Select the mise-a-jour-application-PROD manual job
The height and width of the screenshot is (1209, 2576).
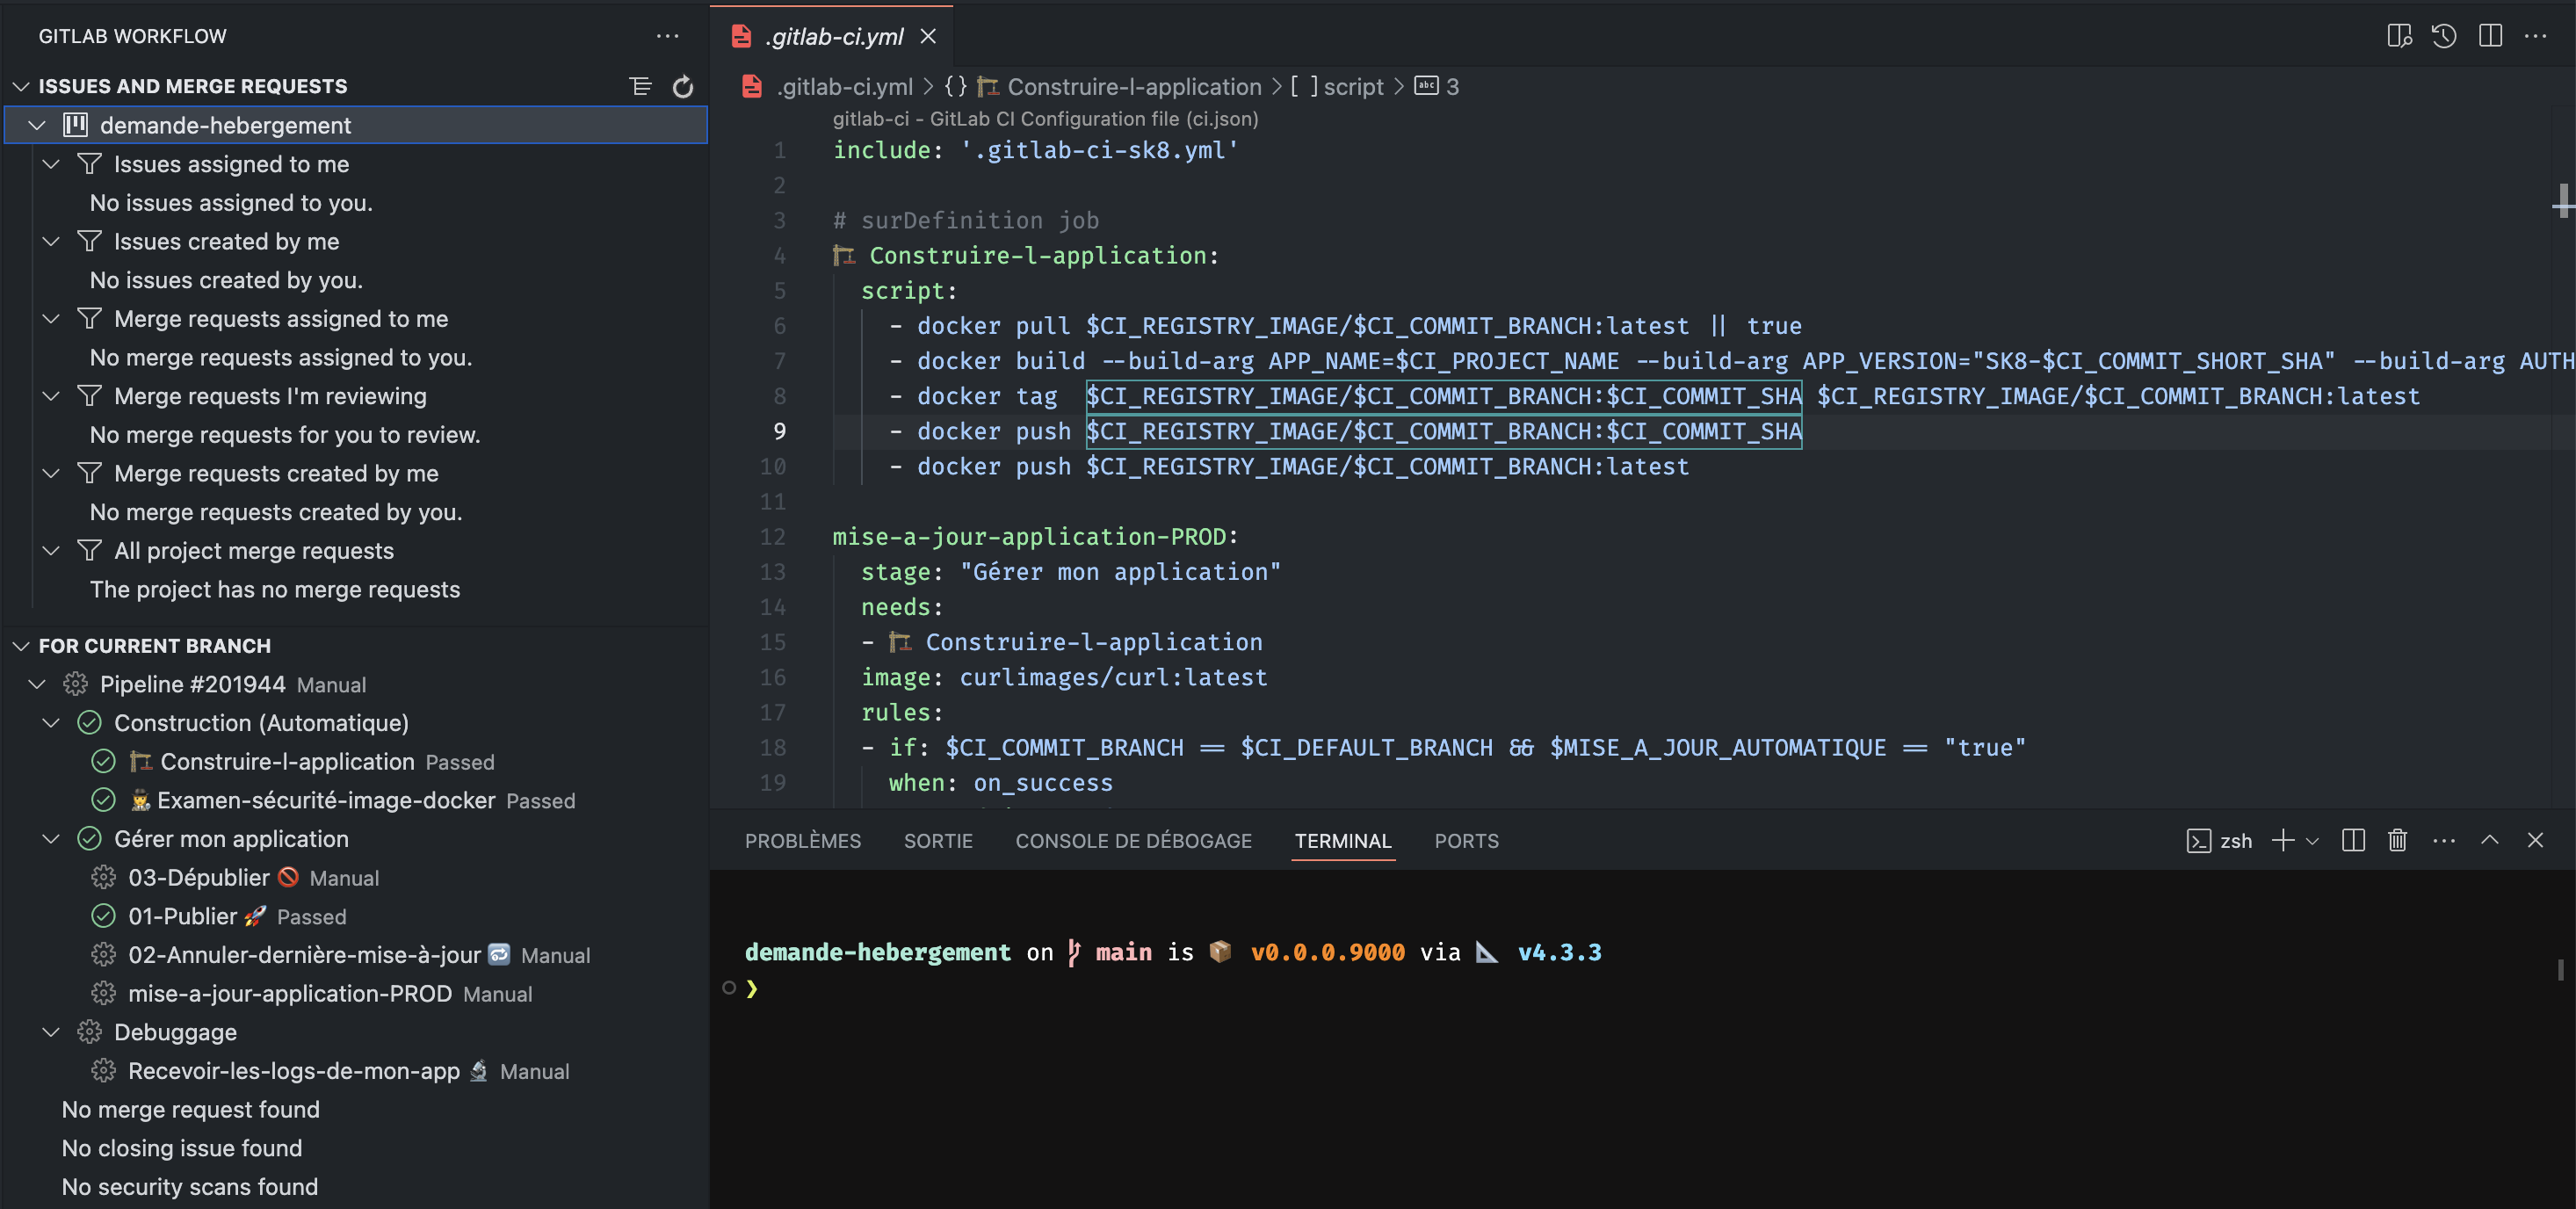(x=290, y=994)
